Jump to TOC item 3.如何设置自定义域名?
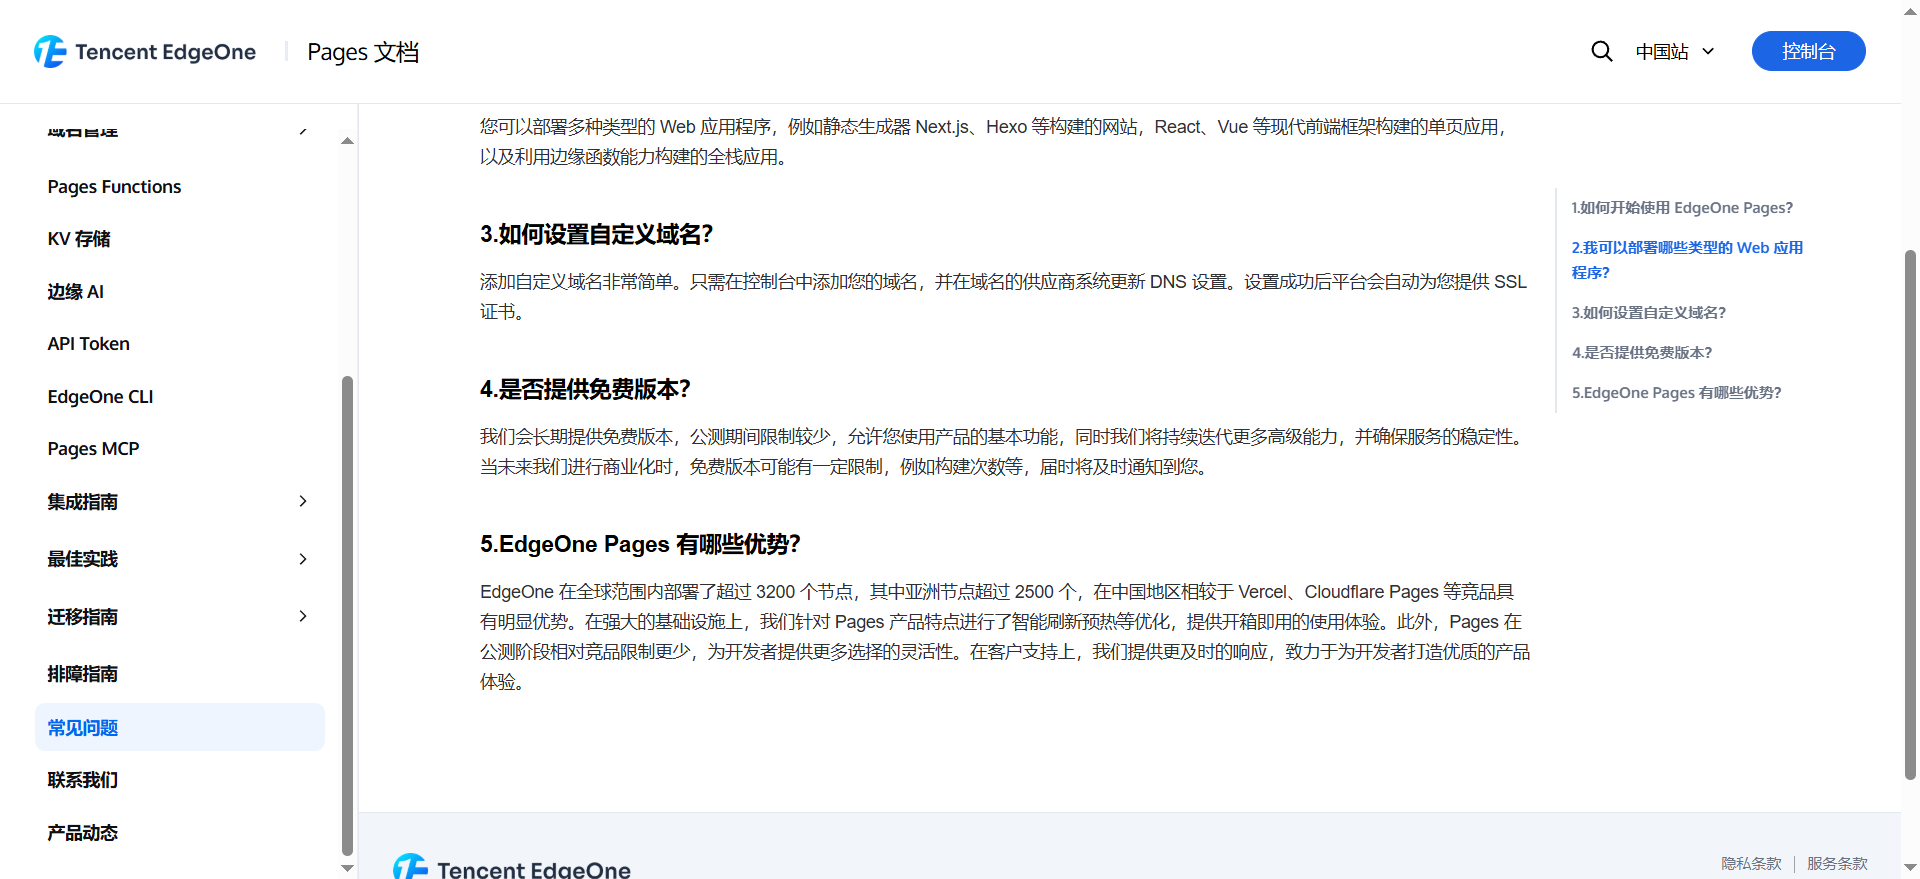 point(1648,313)
